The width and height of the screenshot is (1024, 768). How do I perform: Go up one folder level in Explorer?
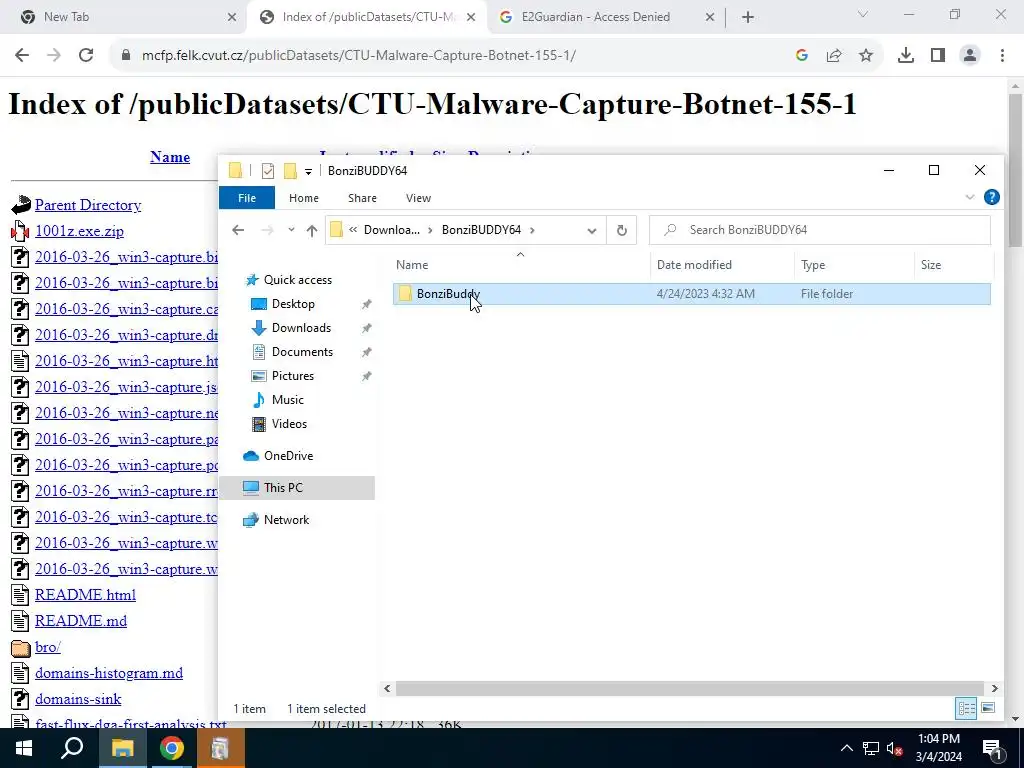pyautogui.click(x=312, y=230)
